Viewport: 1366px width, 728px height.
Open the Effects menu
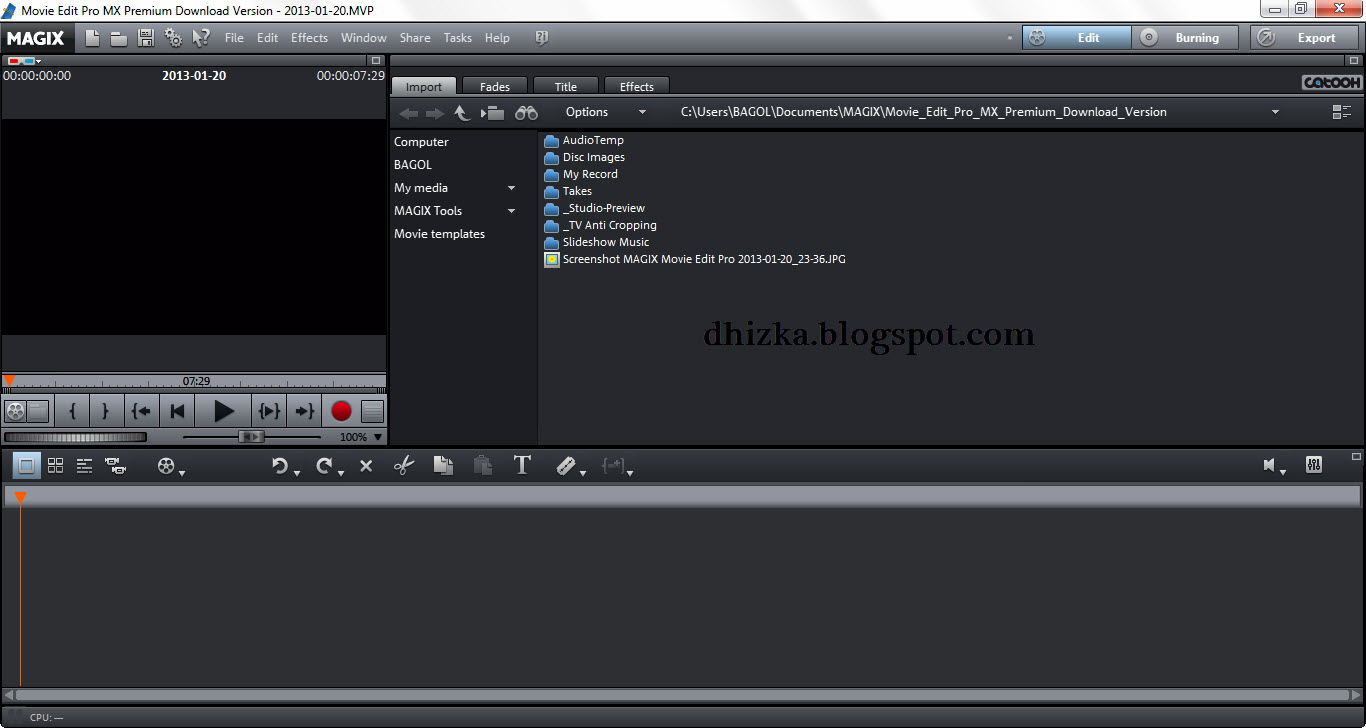tap(309, 38)
